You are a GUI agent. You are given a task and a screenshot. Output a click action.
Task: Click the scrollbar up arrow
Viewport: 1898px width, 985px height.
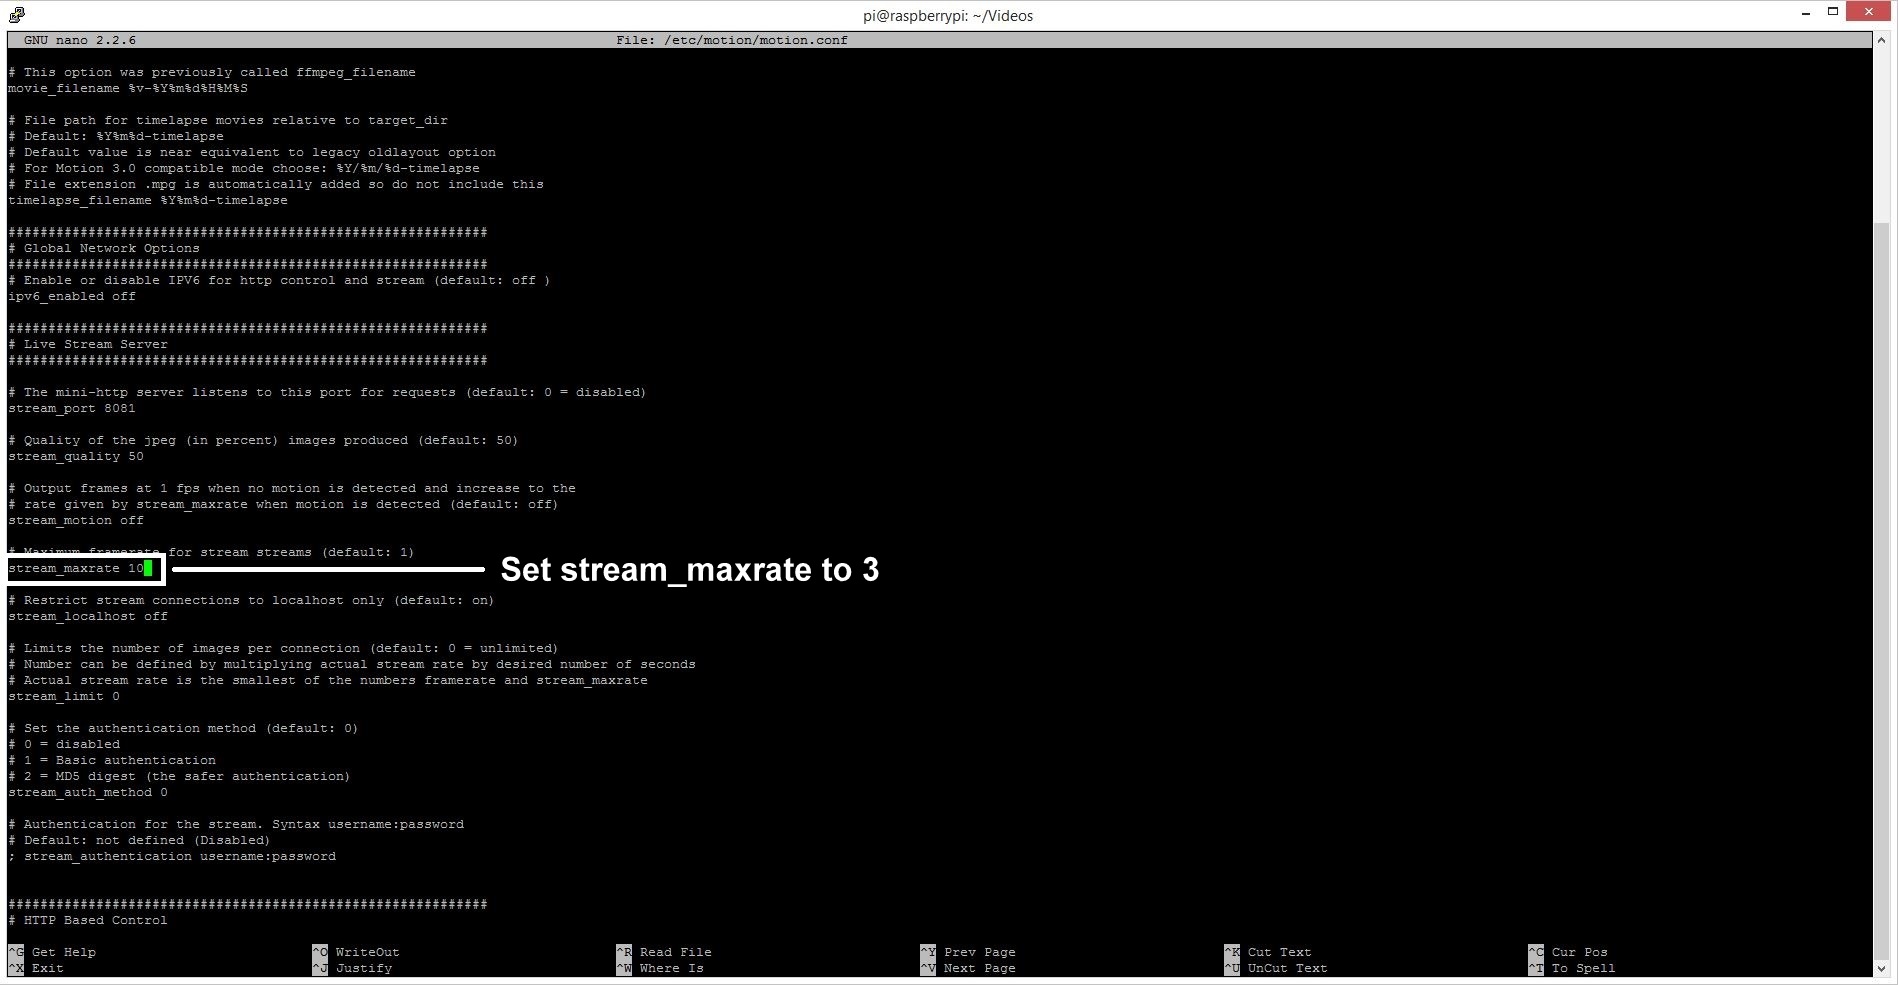click(1882, 40)
